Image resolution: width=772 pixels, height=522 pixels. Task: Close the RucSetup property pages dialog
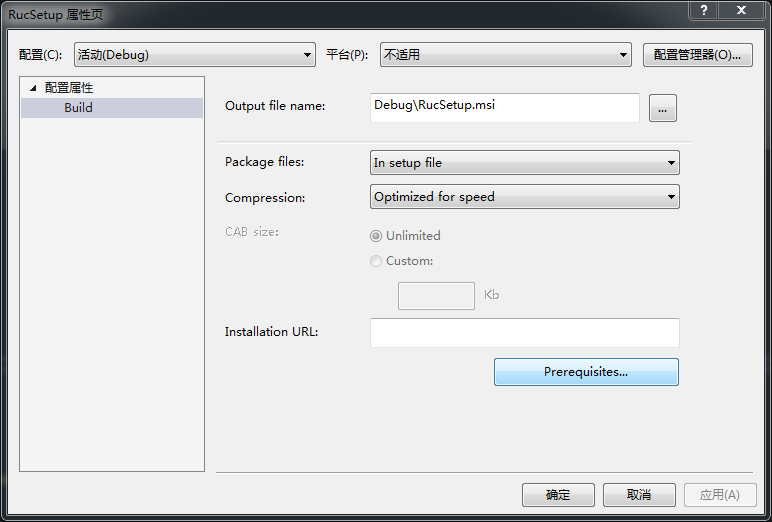coord(741,9)
